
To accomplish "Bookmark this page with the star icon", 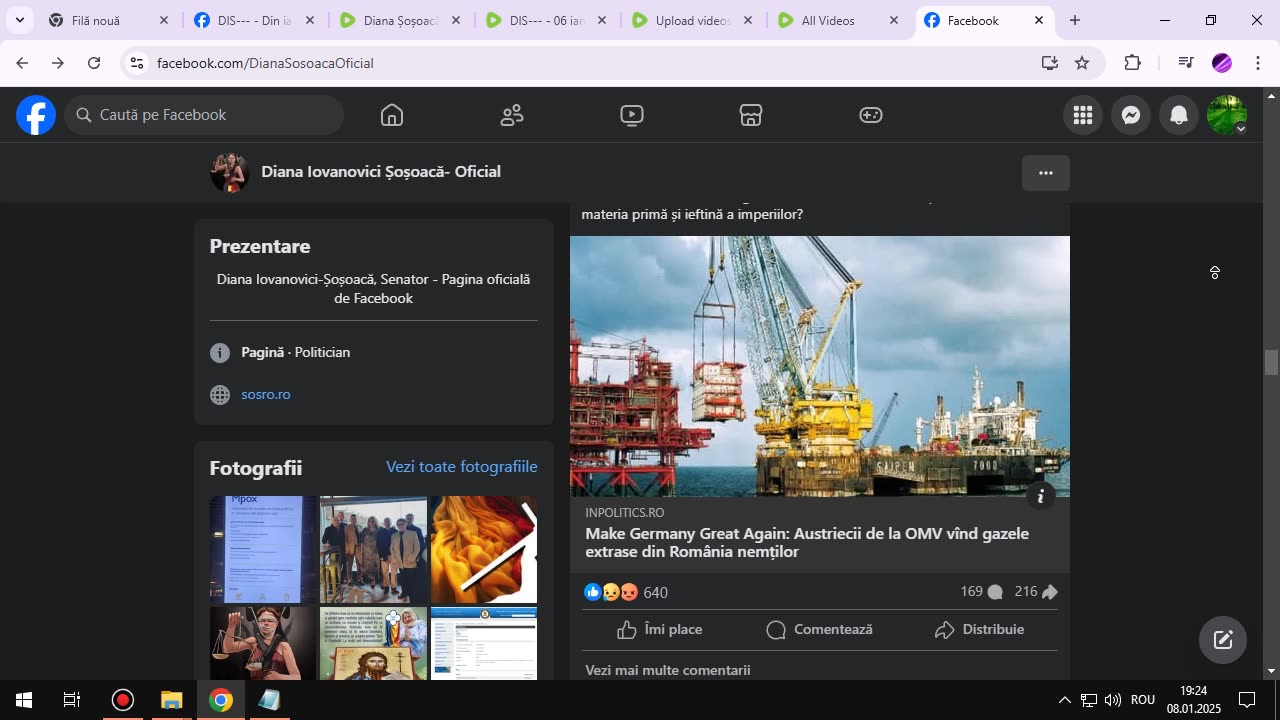I will click(x=1082, y=63).
